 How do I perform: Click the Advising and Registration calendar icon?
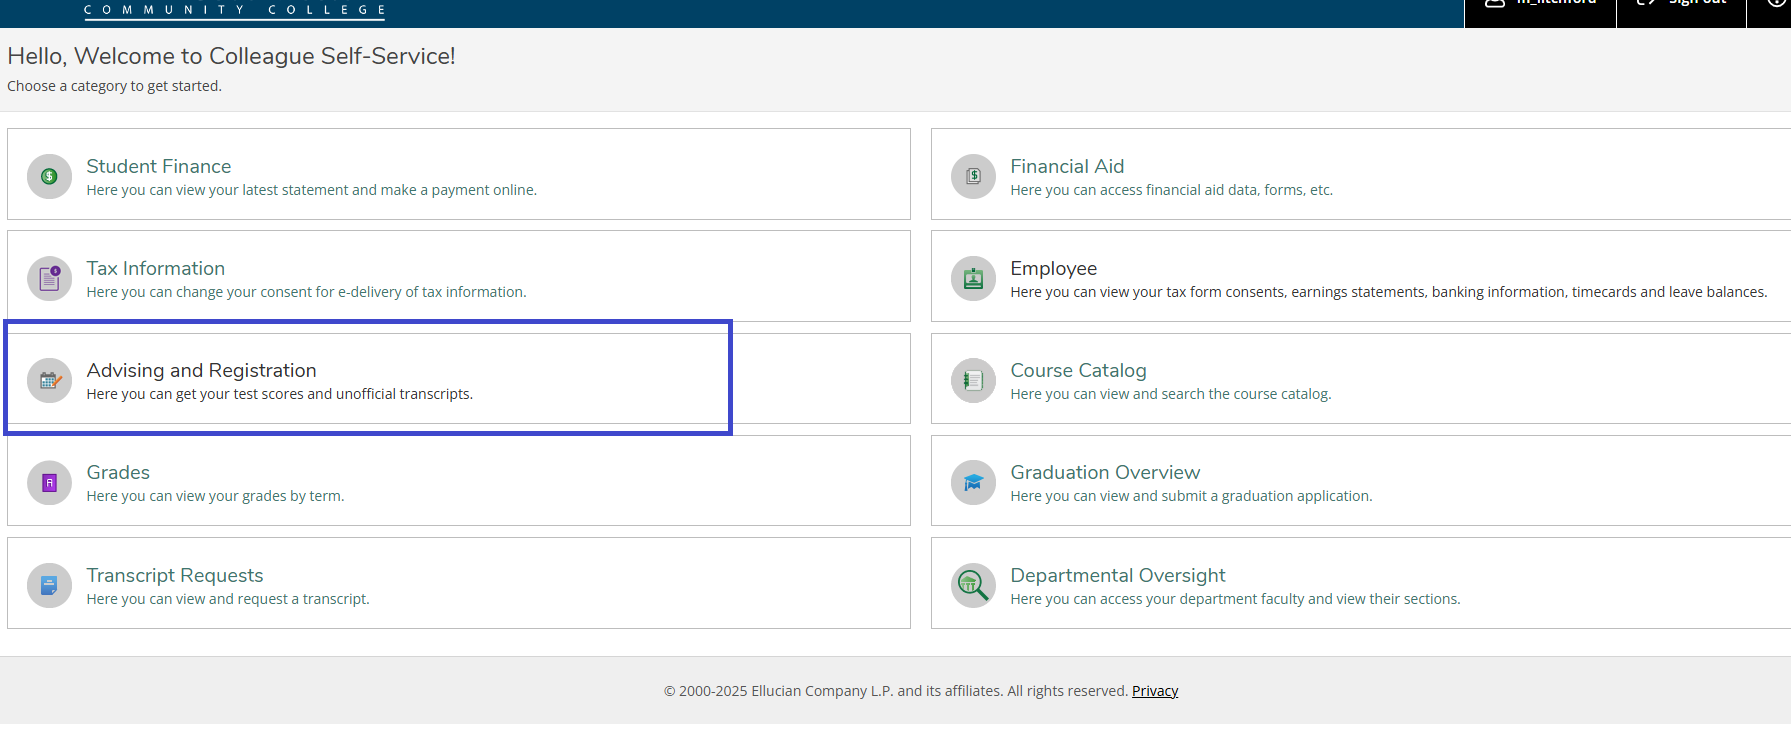[x=49, y=380]
